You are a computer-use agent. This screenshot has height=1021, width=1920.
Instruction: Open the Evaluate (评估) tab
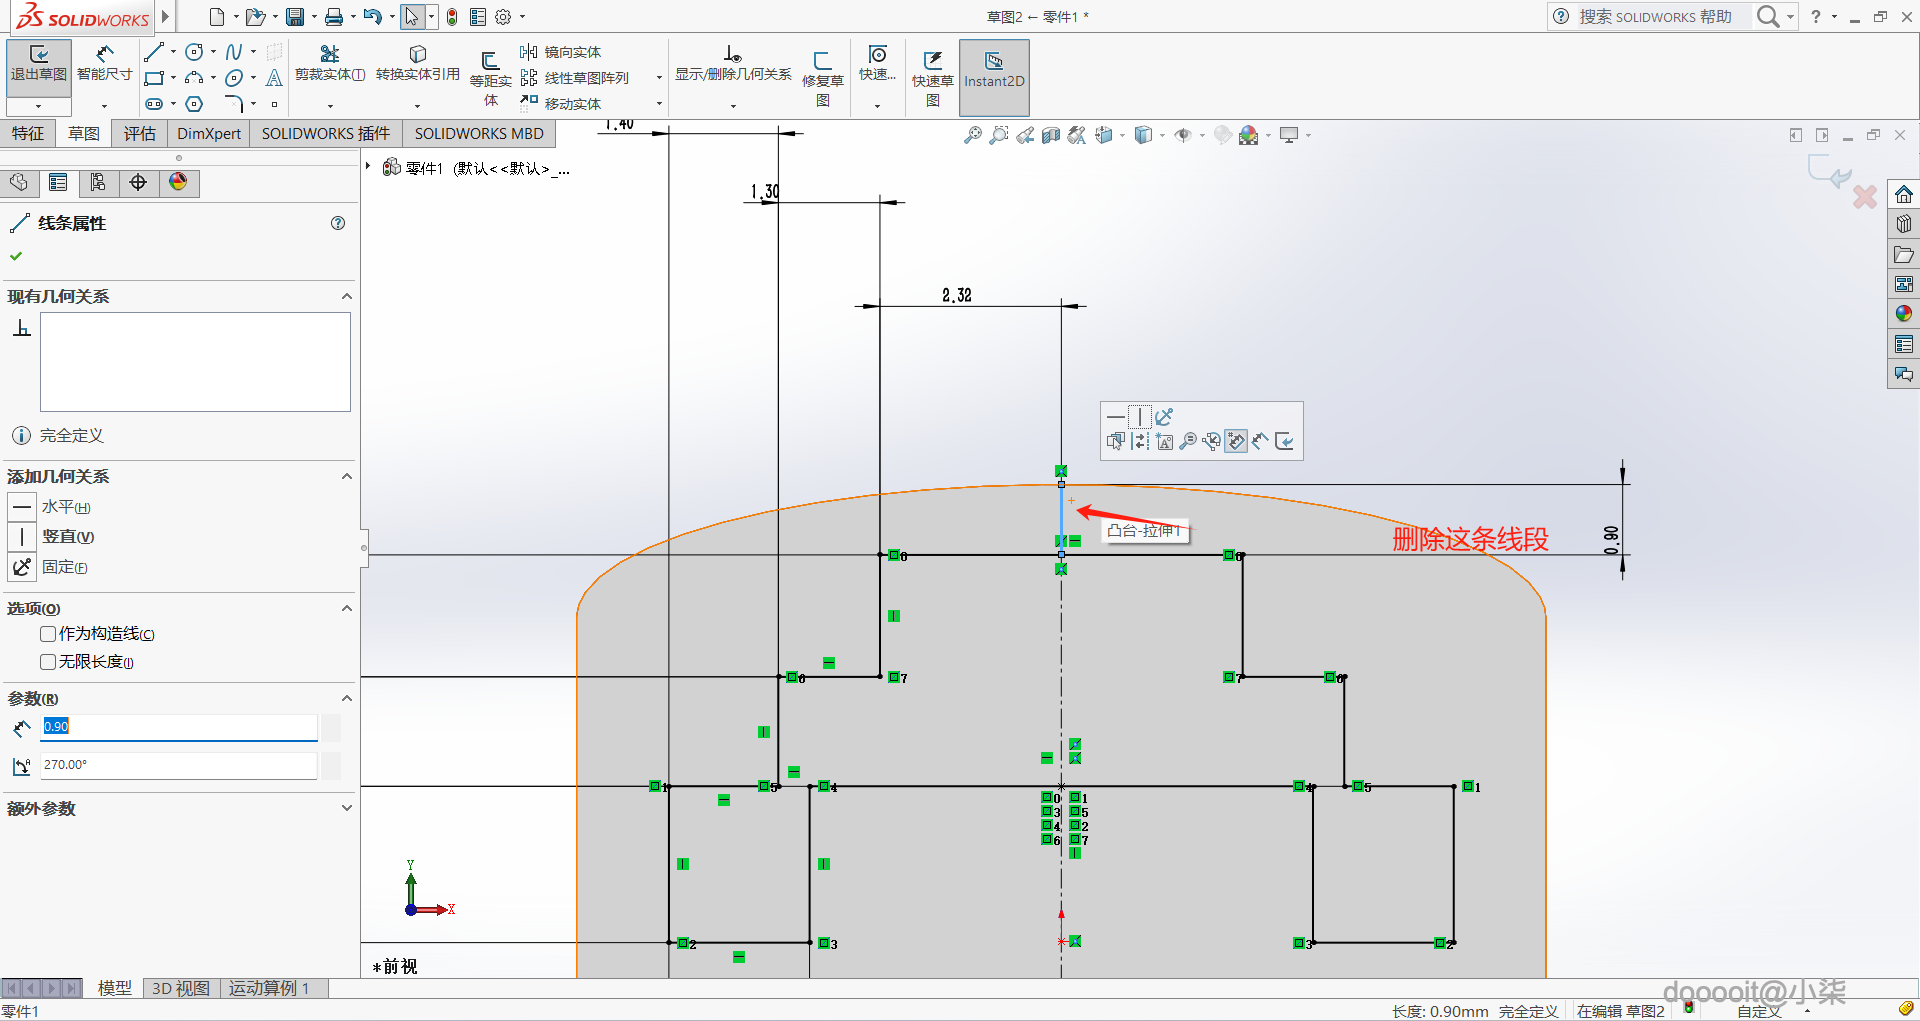point(139,134)
